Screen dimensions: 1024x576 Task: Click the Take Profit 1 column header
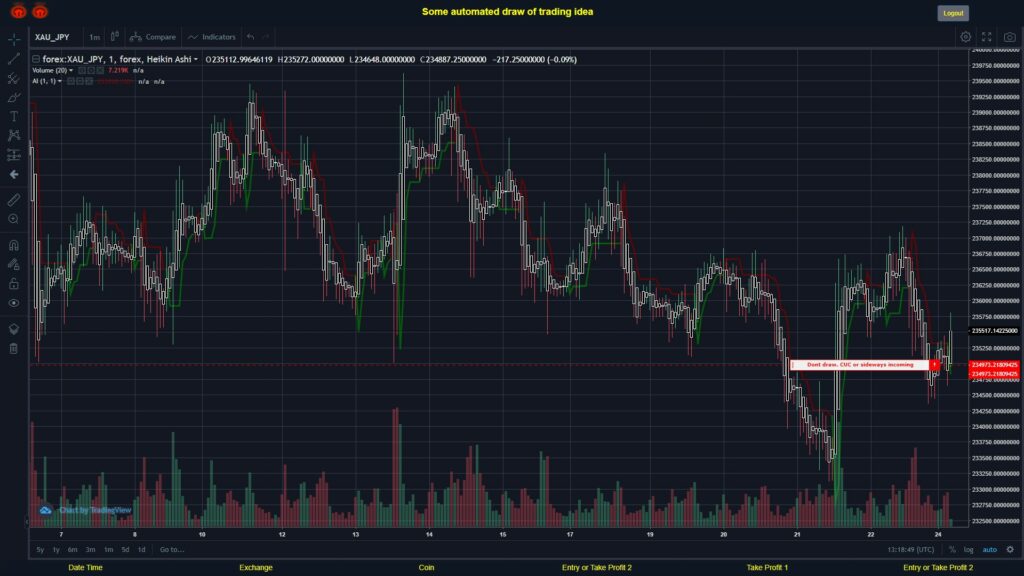pos(767,568)
